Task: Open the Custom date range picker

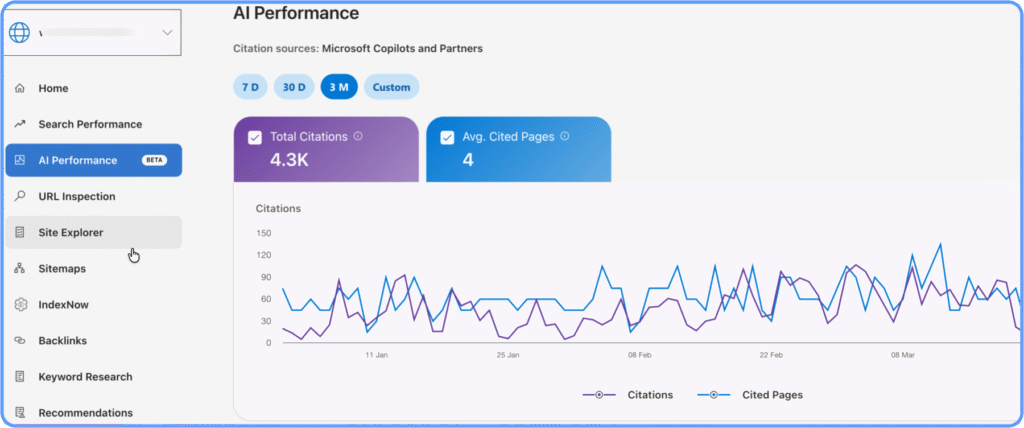Action: tap(391, 87)
